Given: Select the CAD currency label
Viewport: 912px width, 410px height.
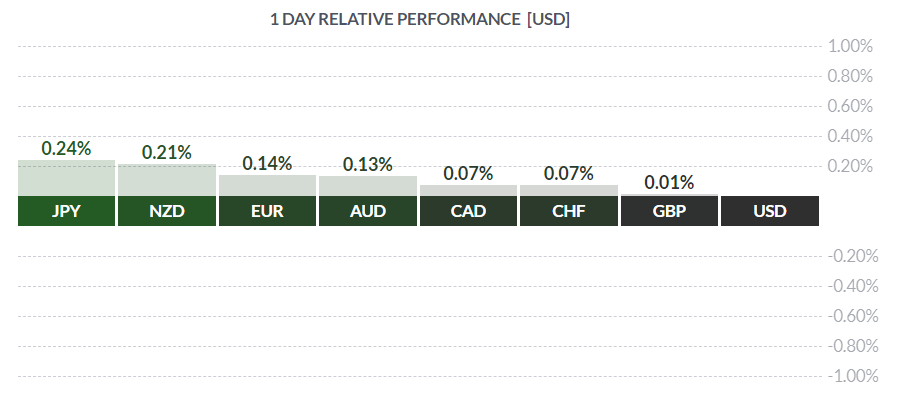Looking at the screenshot, I should pyautogui.click(x=468, y=211).
